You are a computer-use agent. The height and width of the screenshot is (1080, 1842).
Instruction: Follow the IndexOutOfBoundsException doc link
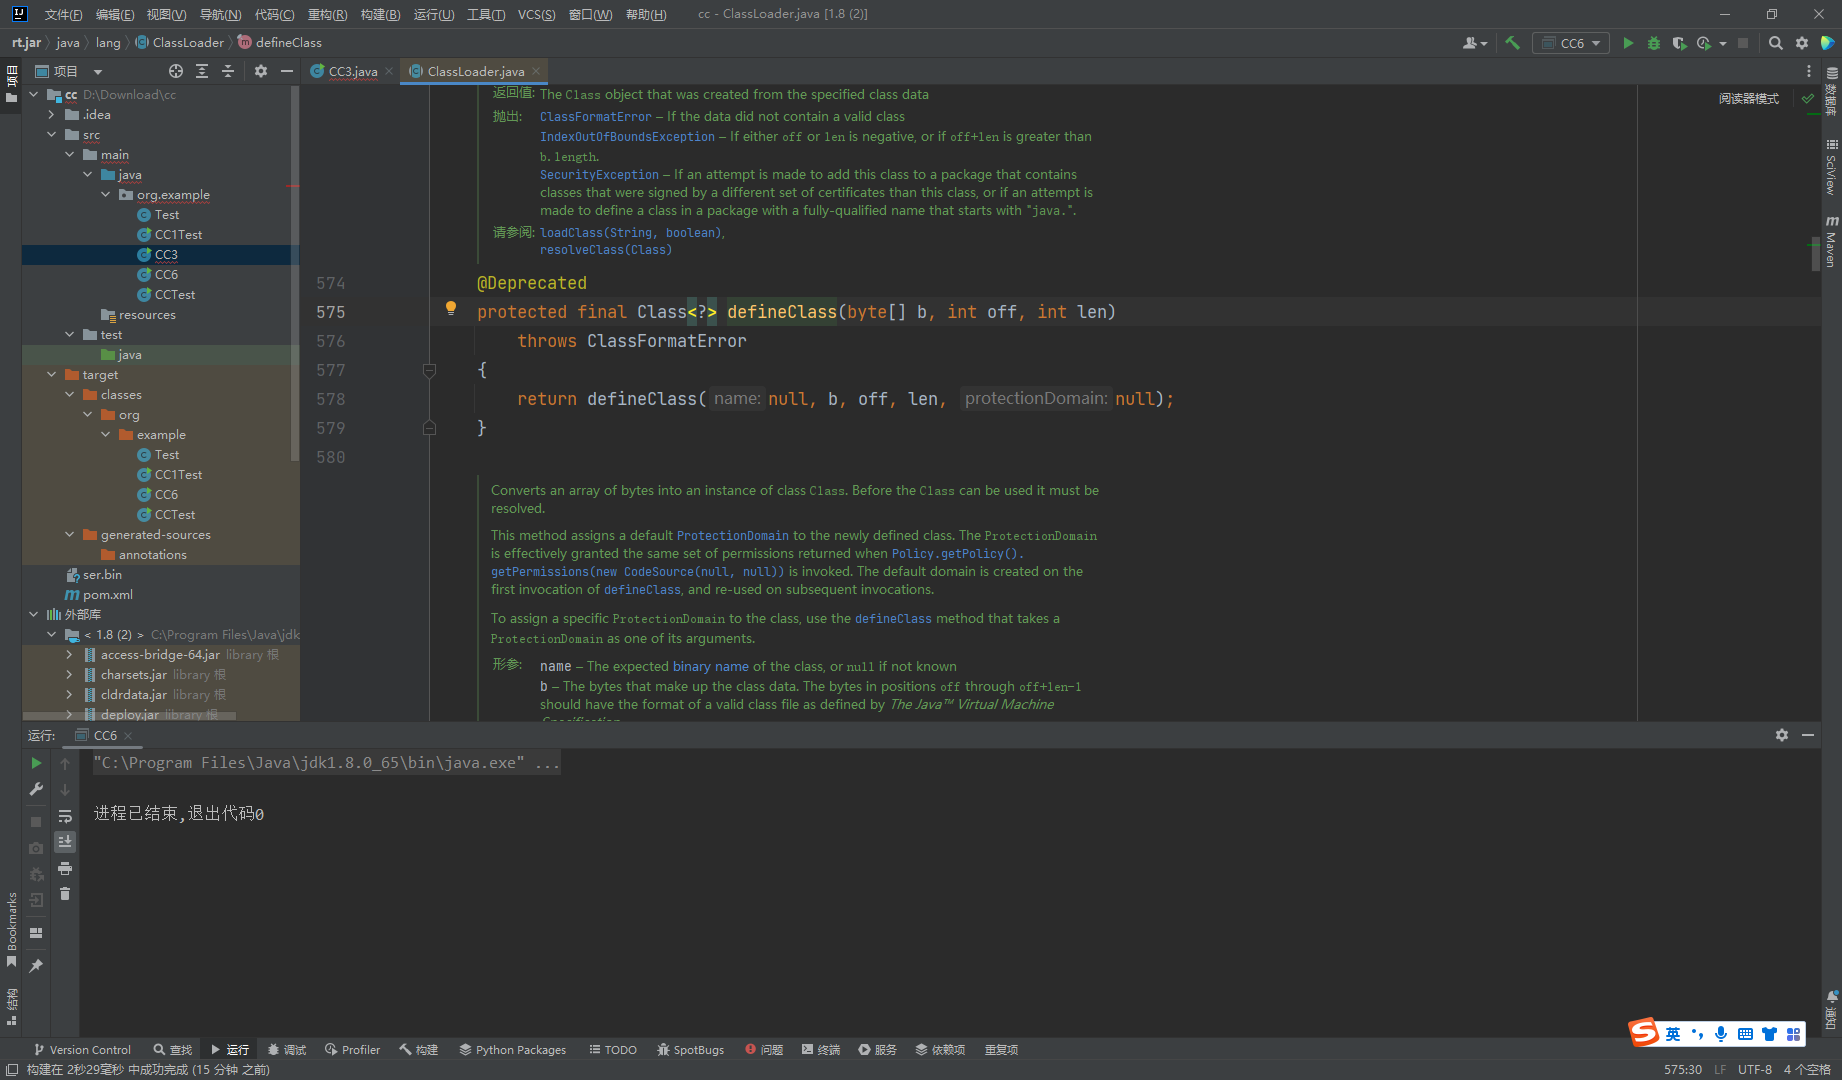[627, 136]
